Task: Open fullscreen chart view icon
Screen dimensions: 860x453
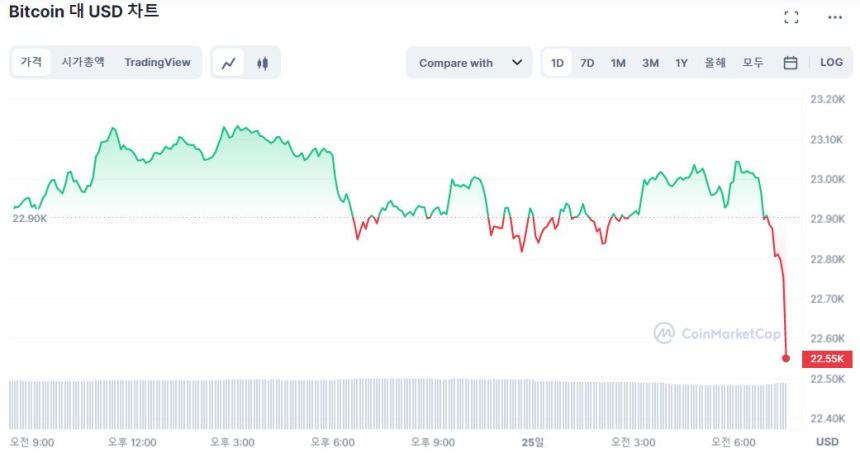Action: click(791, 17)
